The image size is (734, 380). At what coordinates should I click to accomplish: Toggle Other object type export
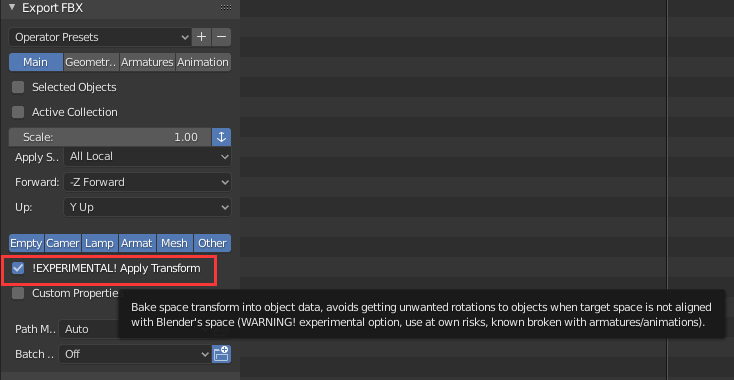point(212,243)
